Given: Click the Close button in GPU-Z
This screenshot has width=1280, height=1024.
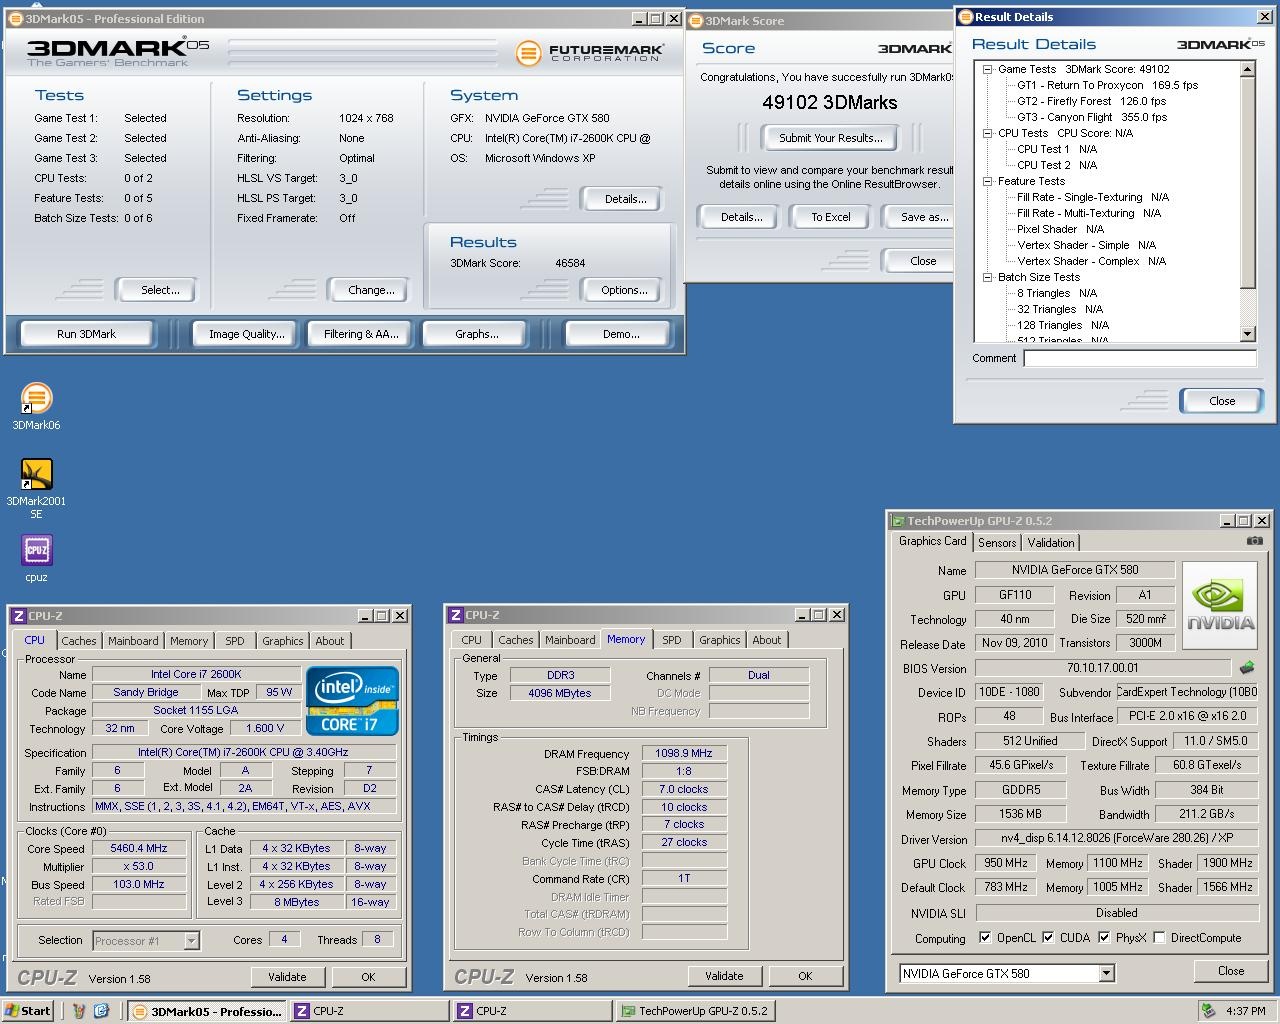Looking at the screenshot, I should coord(1231,971).
